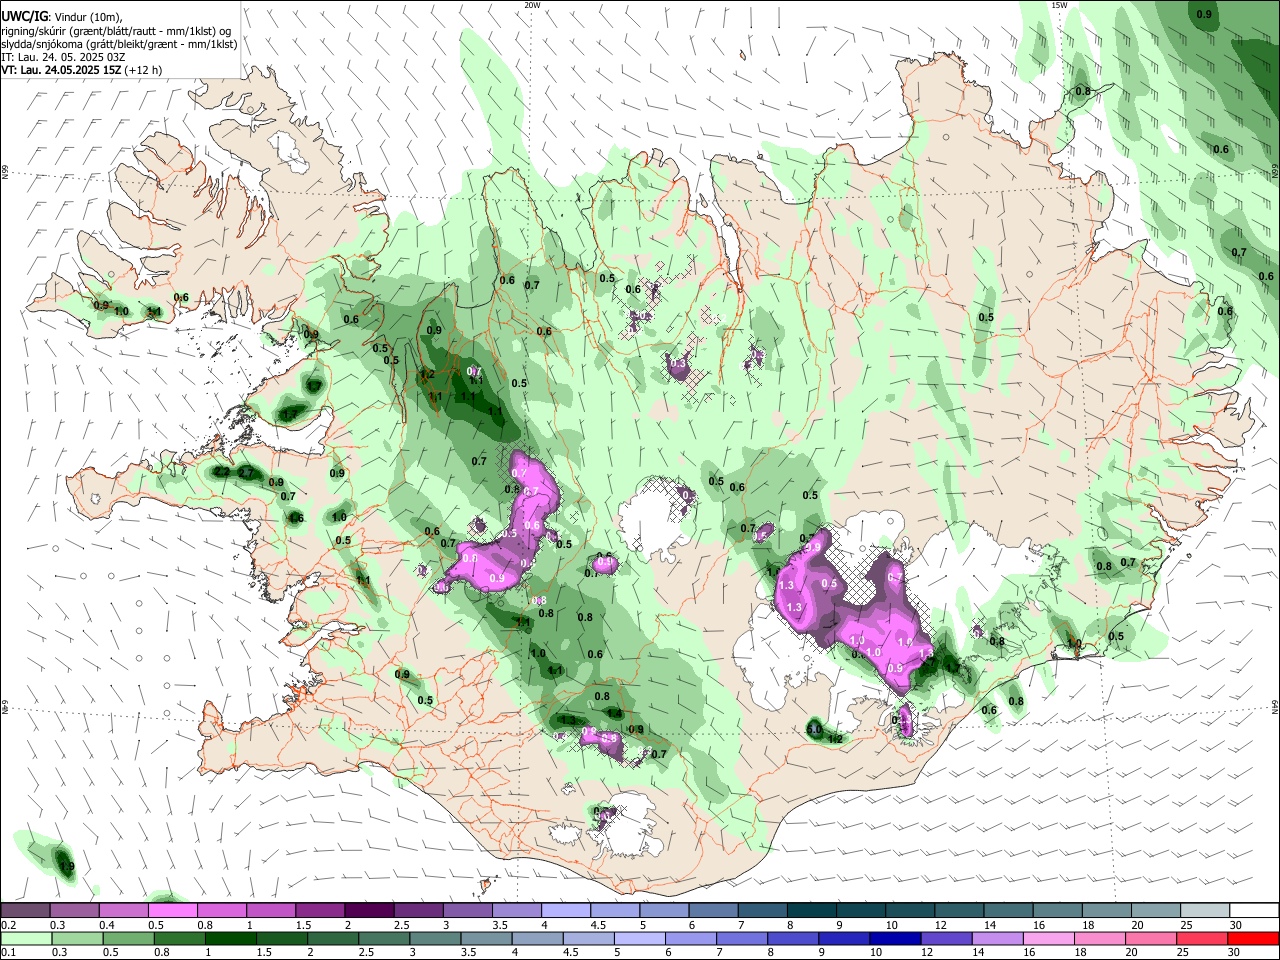The height and width of the screenshot is (960, 1280).
Task: Click the sleet/snow scale swatch between 0.4 and 0.5
Action: click(x=123, y=910)
